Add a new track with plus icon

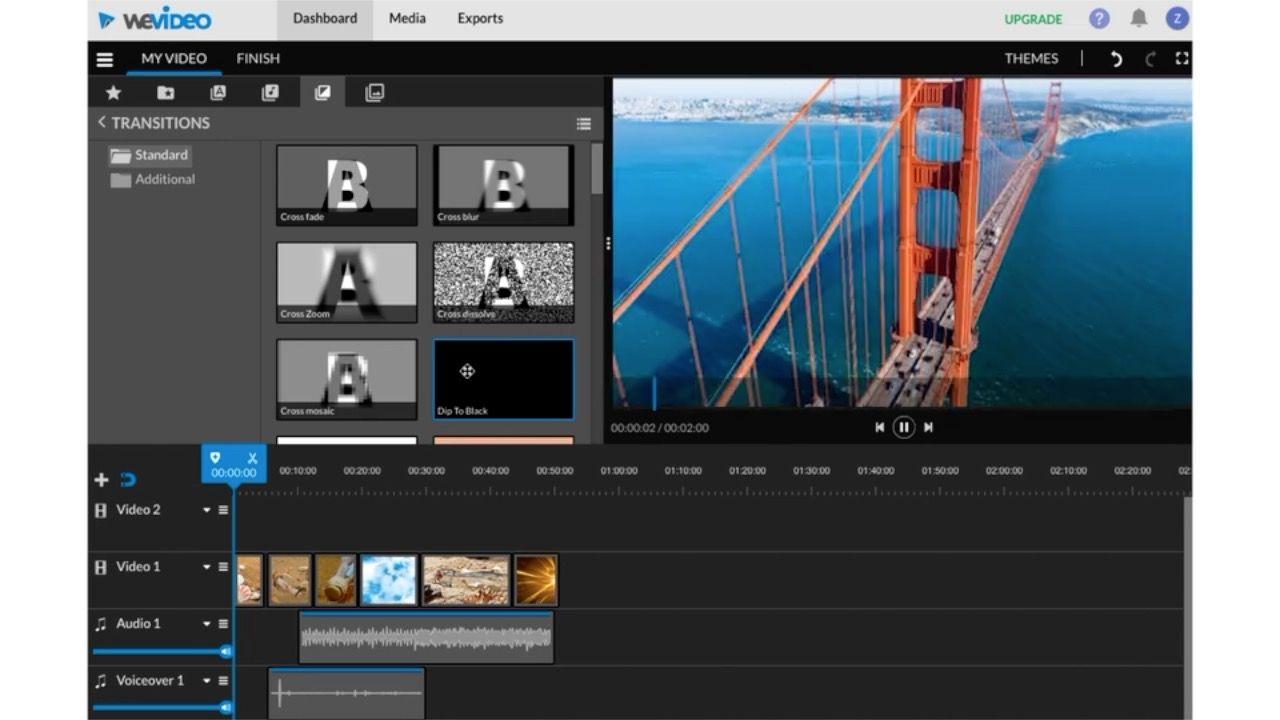pyautogui.click(x=101, y=480)
